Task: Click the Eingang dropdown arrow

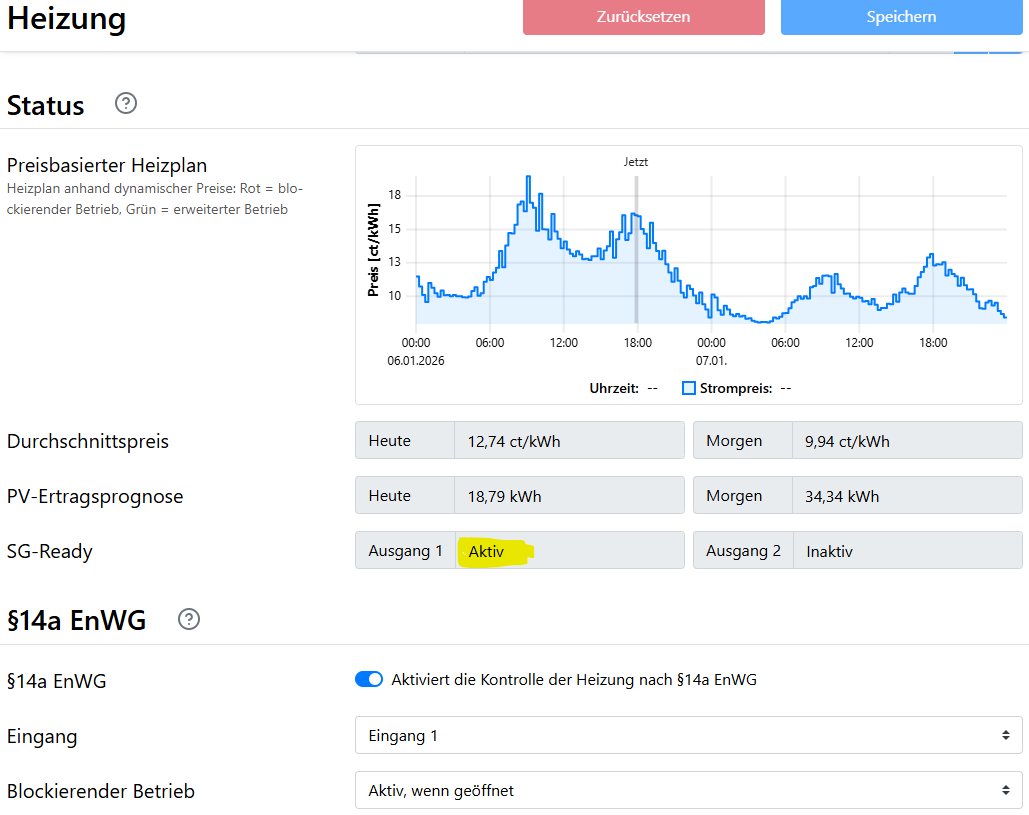Action: point(1005,736)
